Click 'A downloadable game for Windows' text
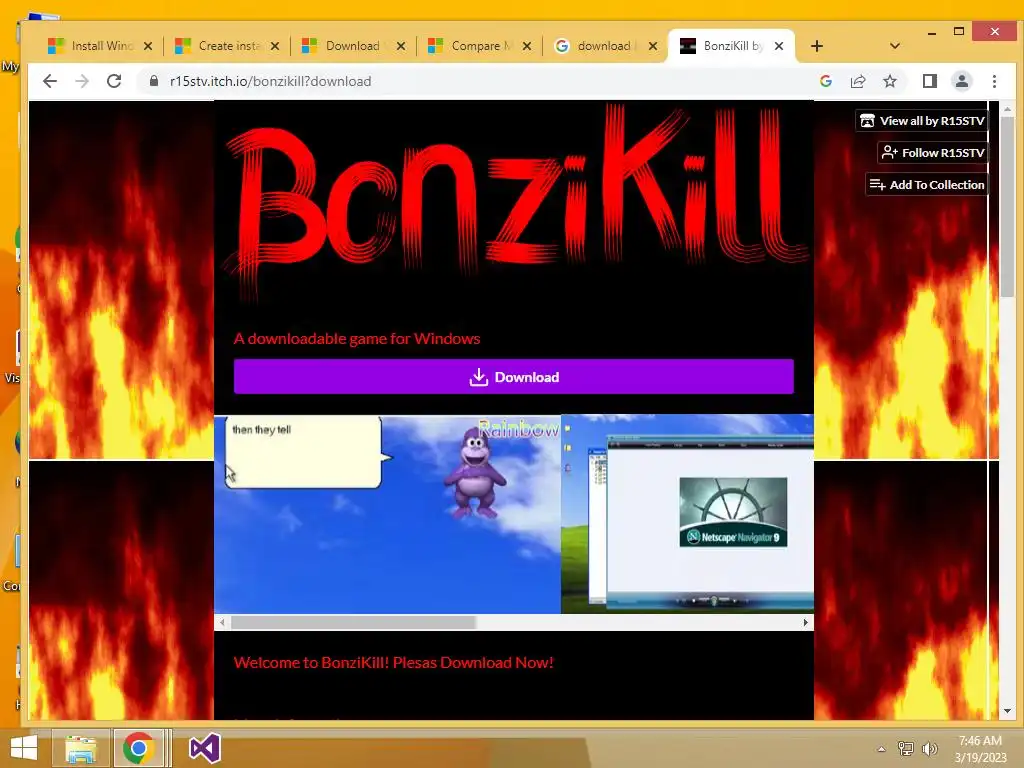 (x=357, y=338)
